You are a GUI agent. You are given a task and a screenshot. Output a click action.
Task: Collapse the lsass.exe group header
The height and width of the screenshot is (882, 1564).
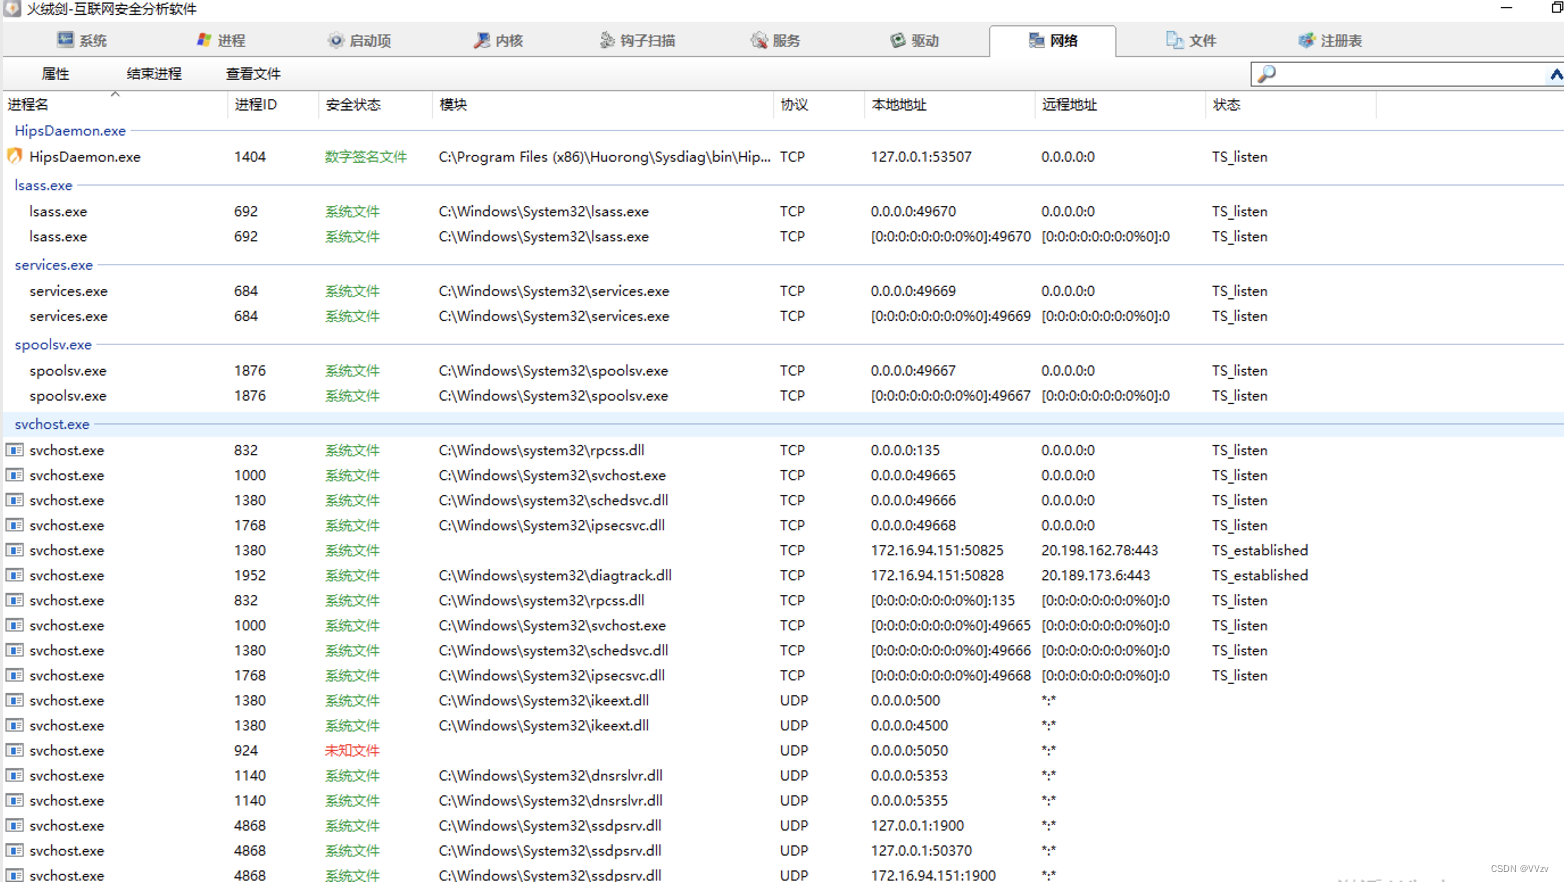click(x=43, y=185)
